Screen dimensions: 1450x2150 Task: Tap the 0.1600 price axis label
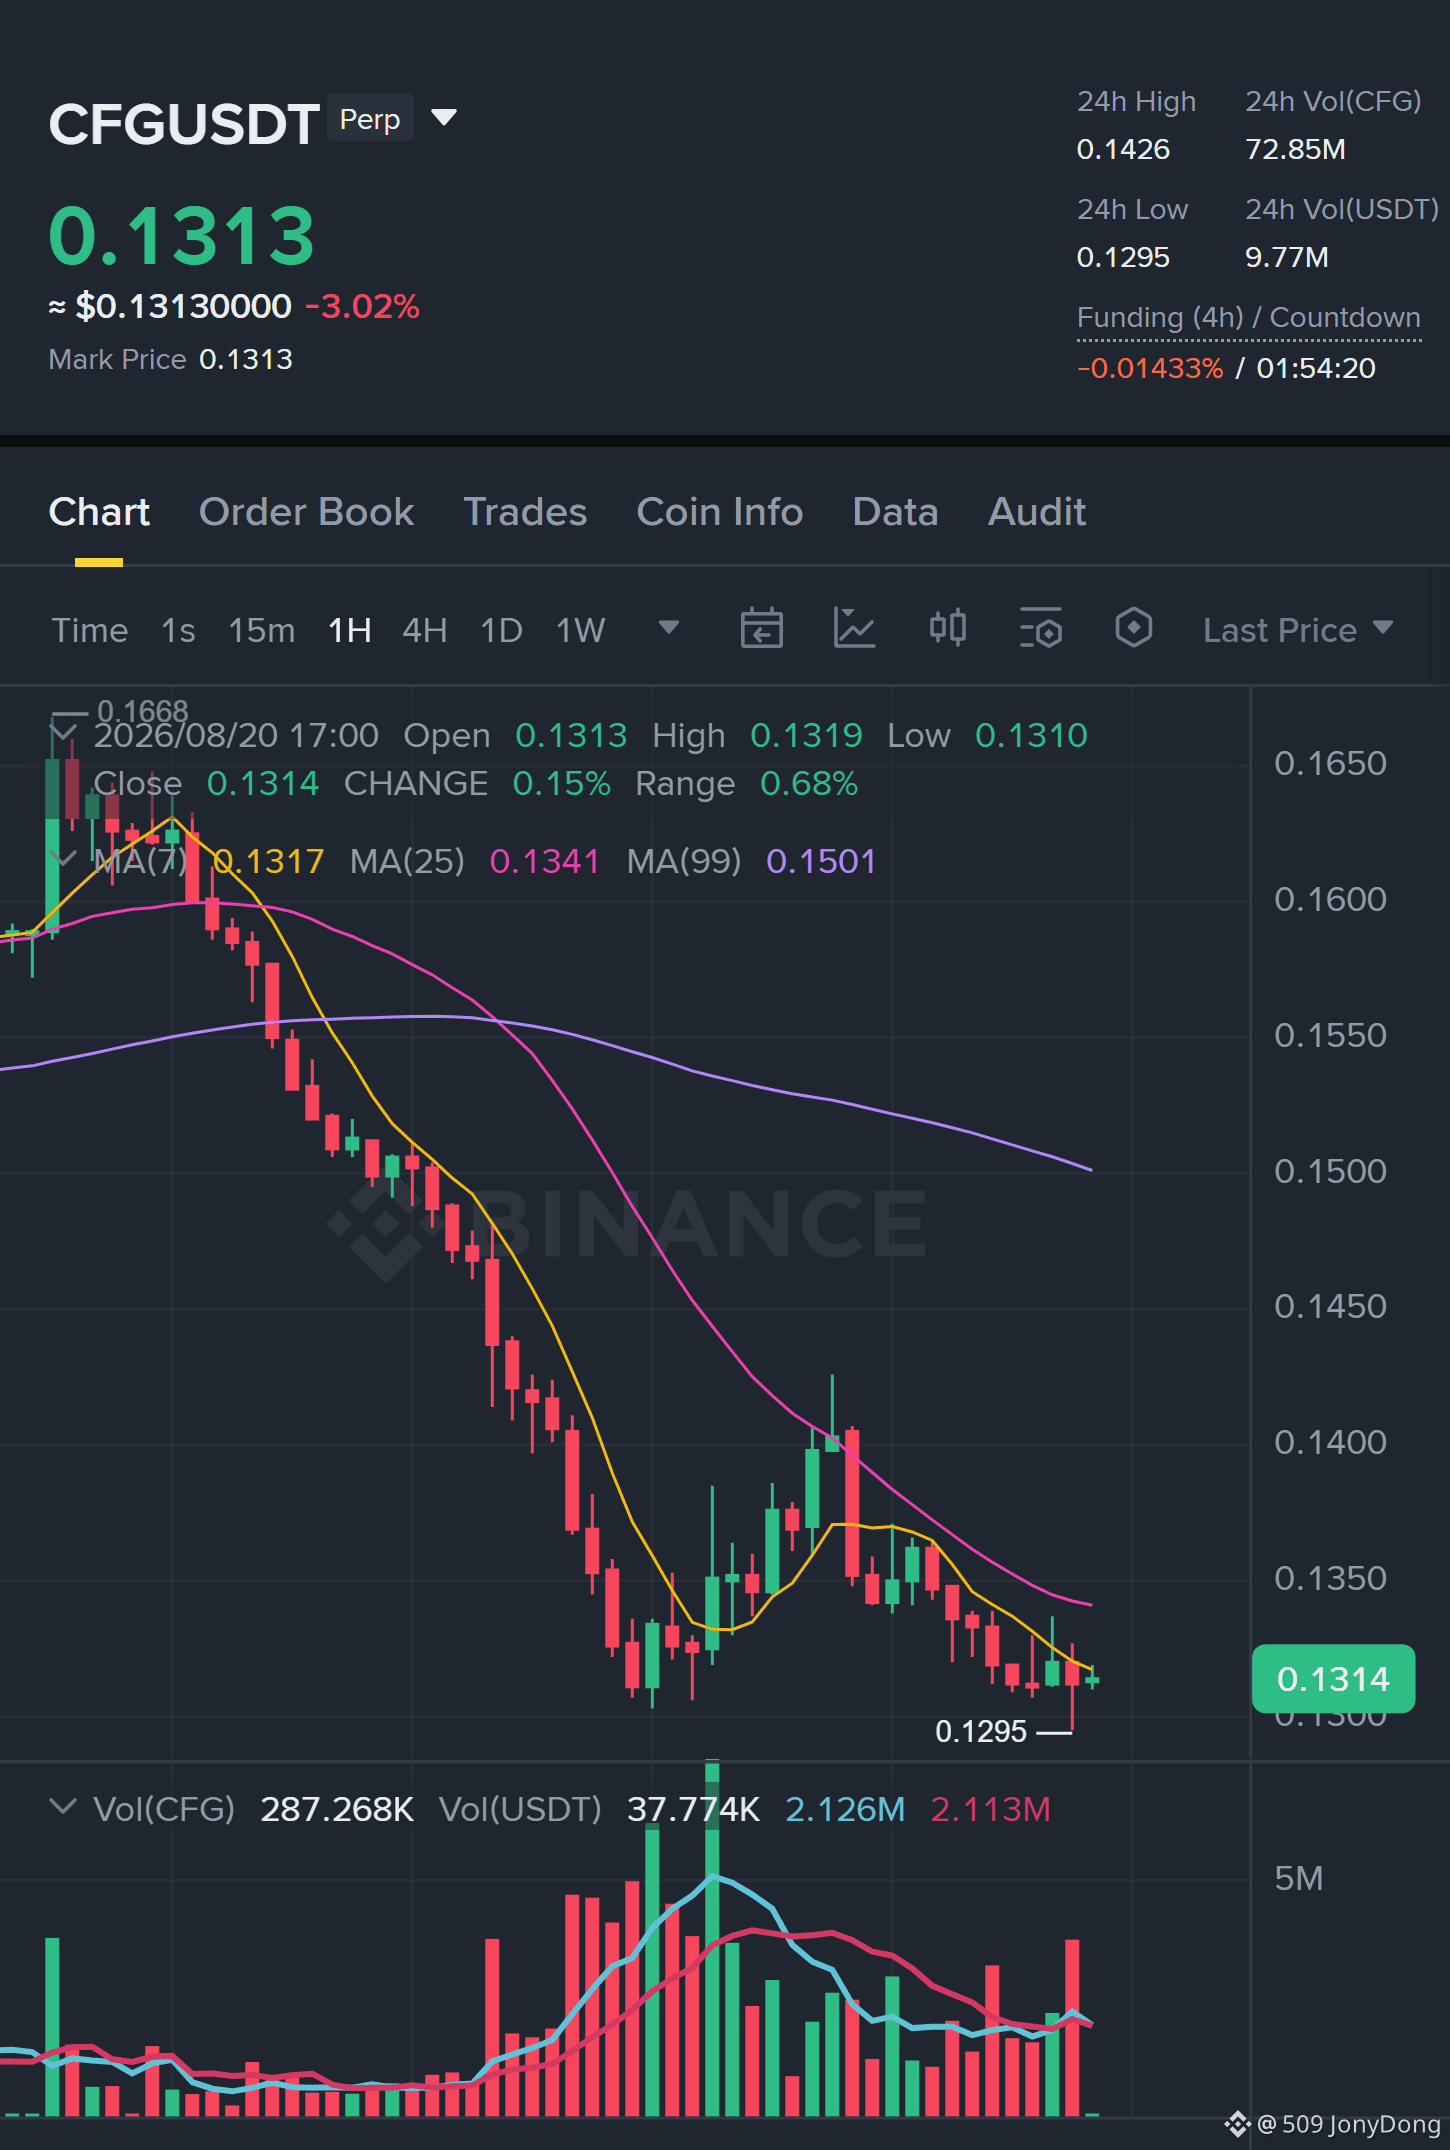[1330, 899]
